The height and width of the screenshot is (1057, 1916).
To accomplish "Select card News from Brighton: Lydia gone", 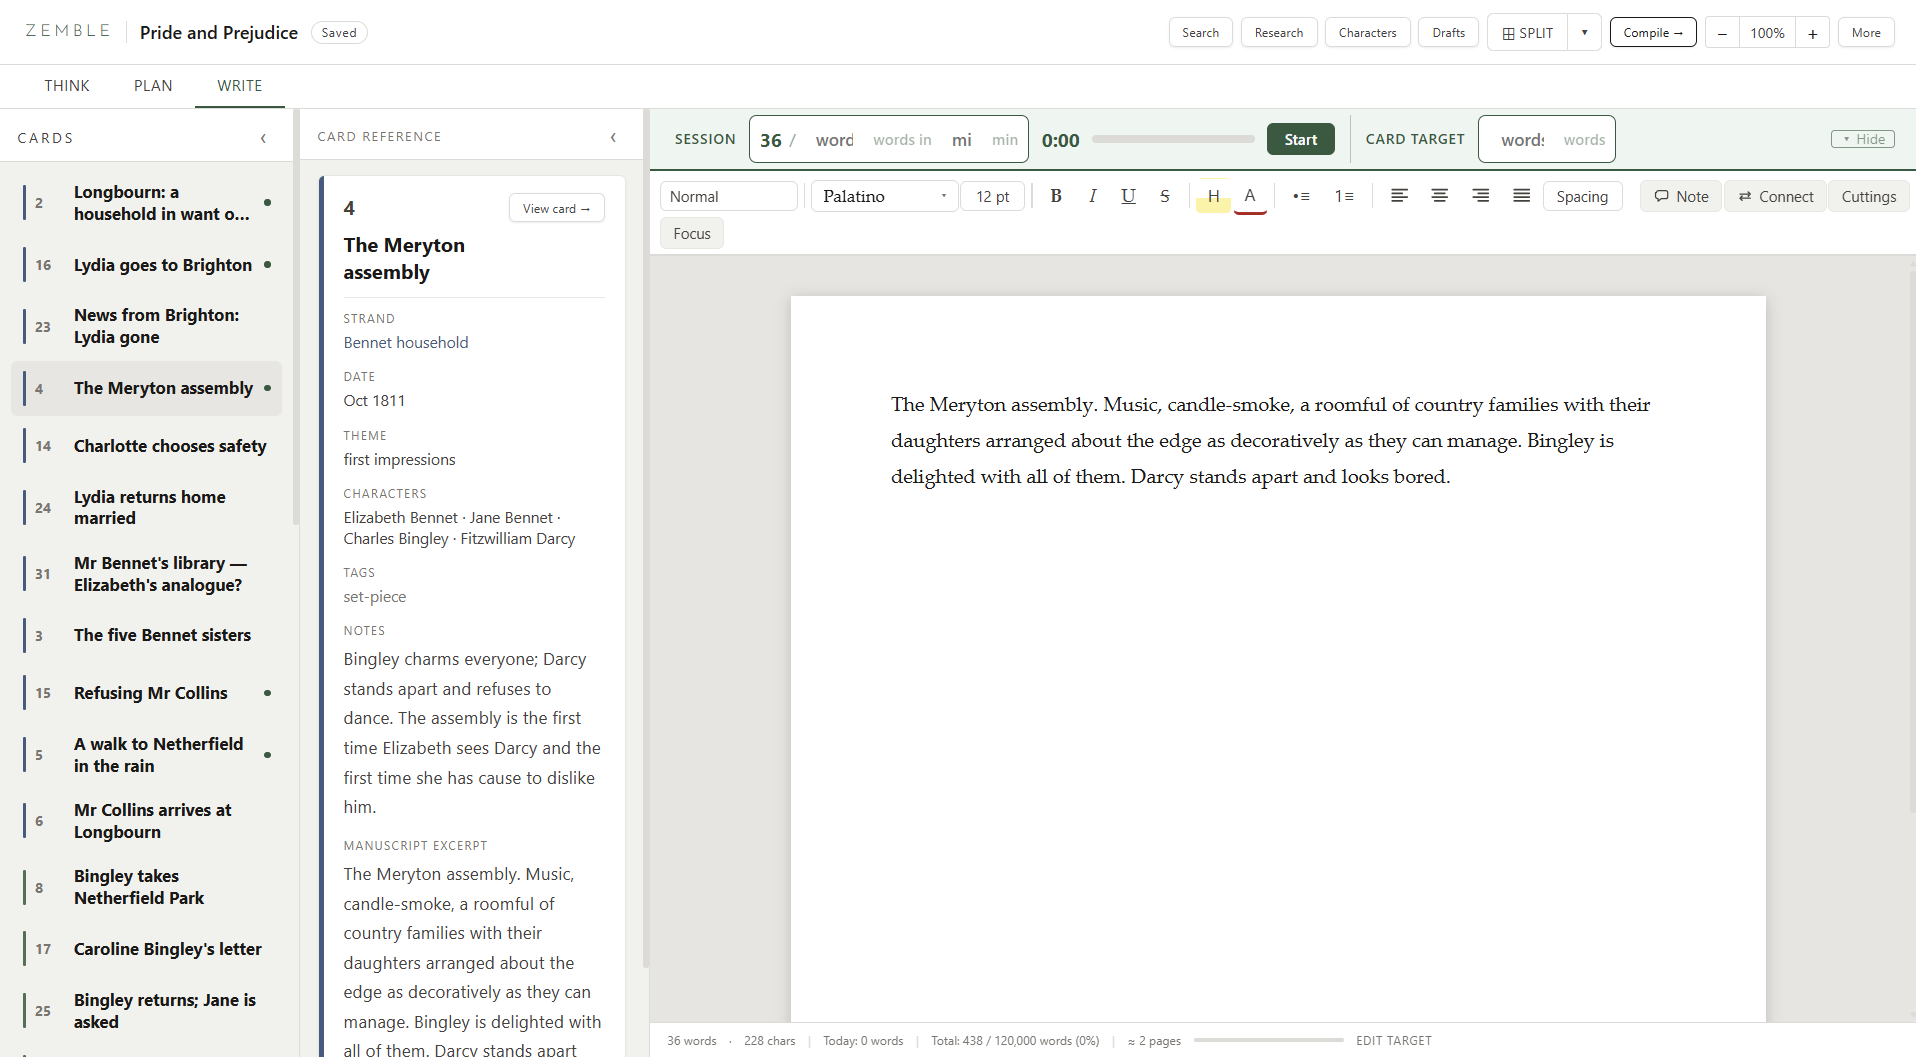I will pyautogui.click(x=146, y=326).
